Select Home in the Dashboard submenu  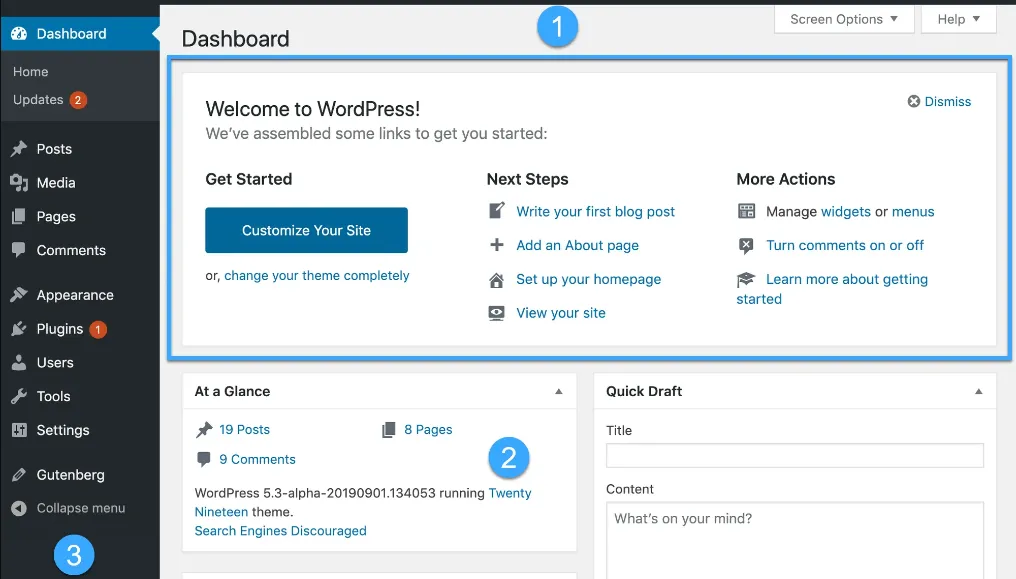tap(30, 71)
